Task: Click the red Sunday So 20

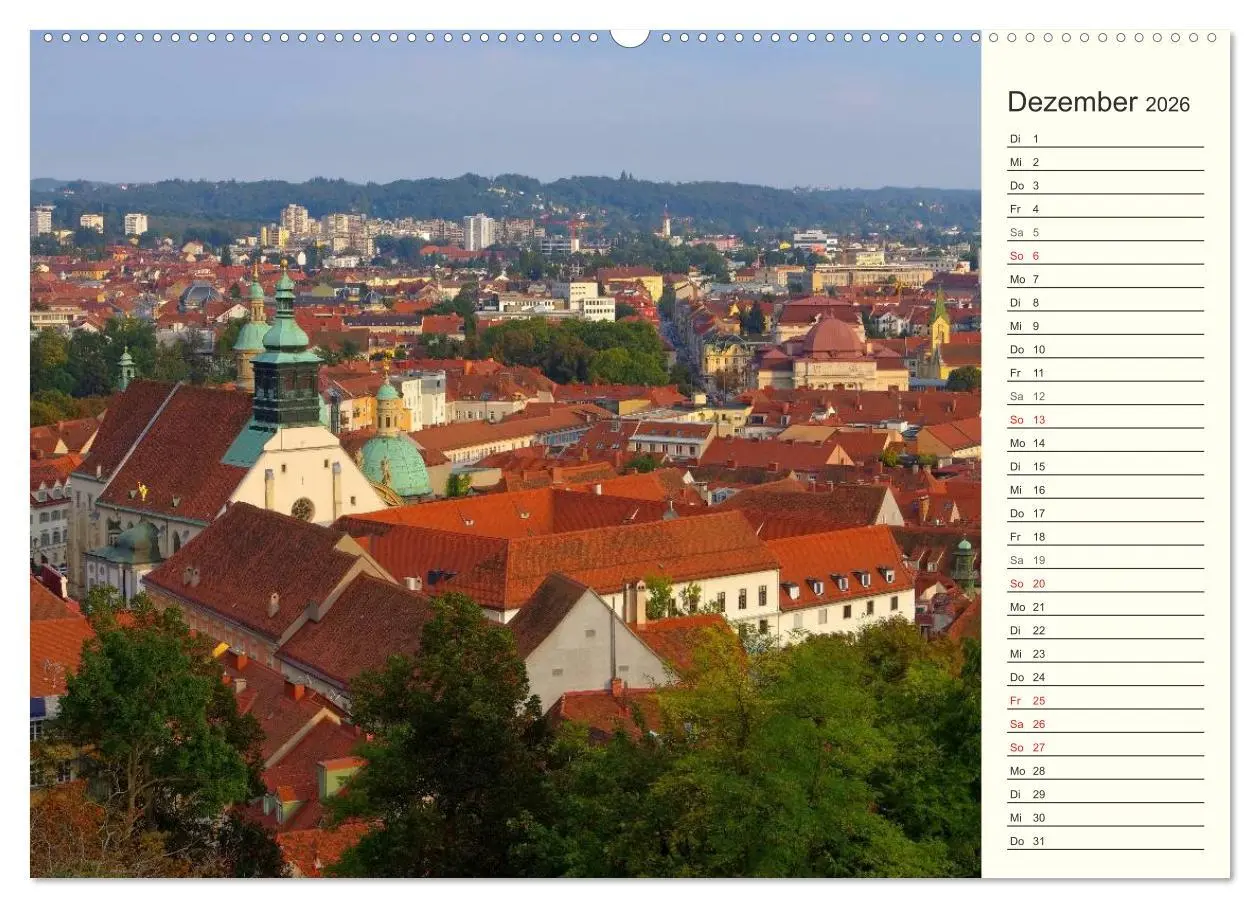Action: pyautogui.click(x=1024, y=583)
